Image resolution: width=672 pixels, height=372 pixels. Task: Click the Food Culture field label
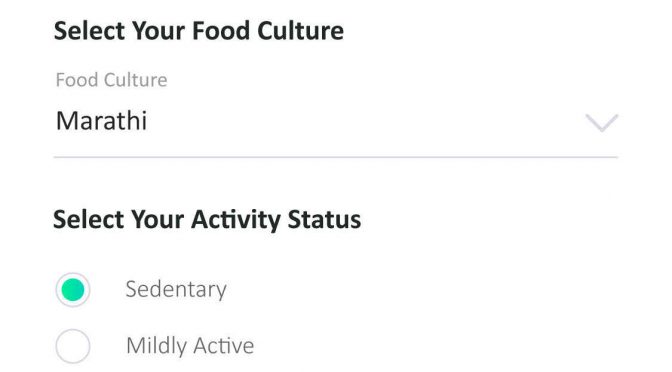point(111,80)
